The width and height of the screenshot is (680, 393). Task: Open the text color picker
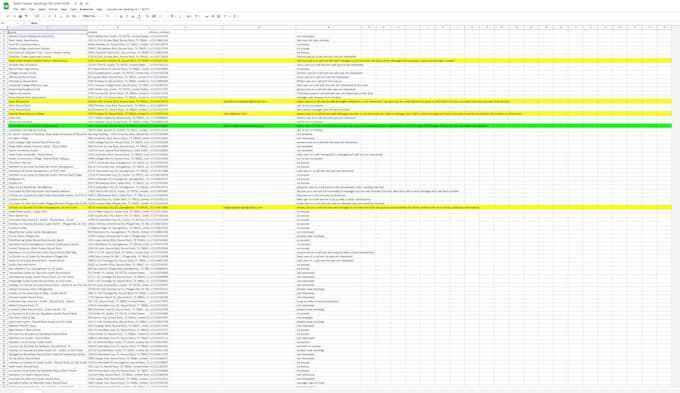pos(139,16)
